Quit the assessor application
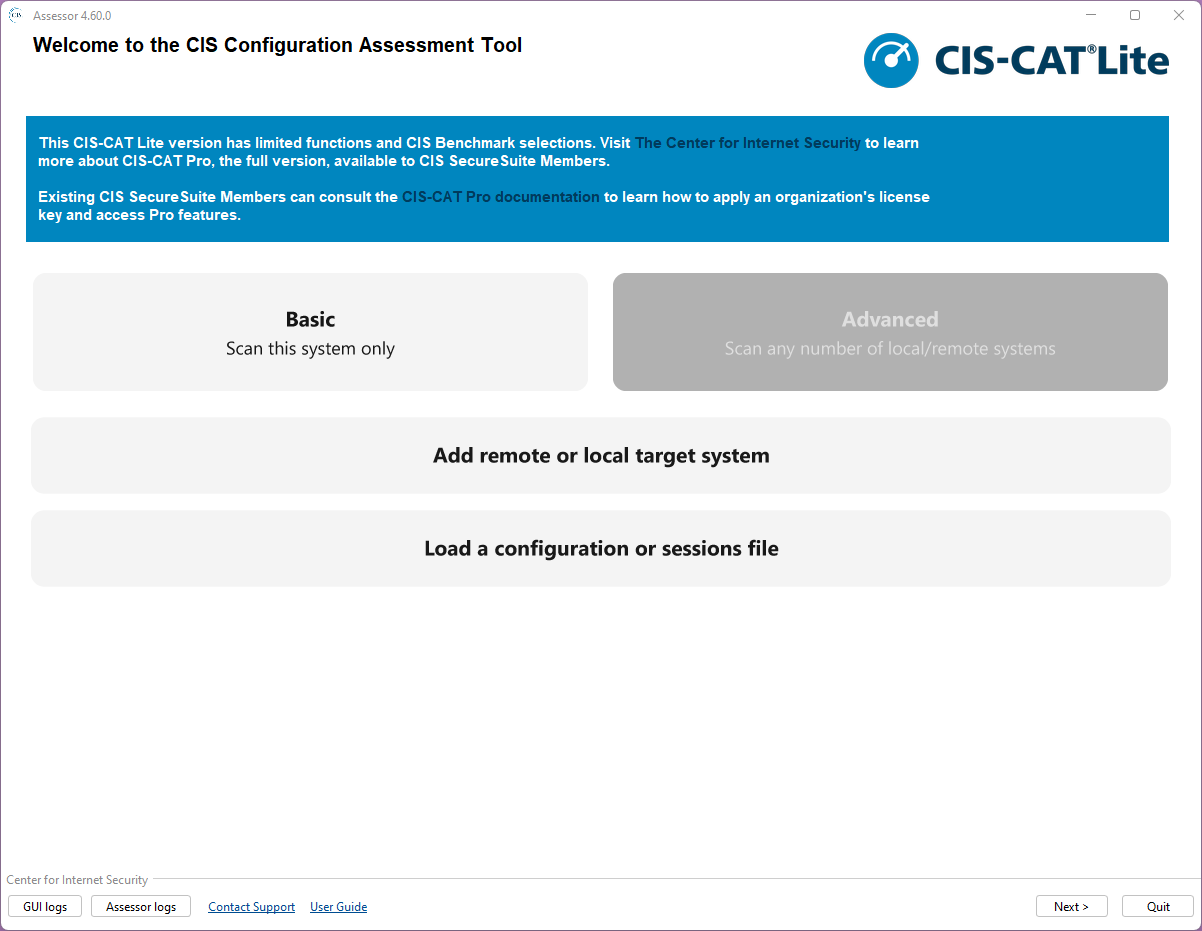 [x=1158, y=907]
